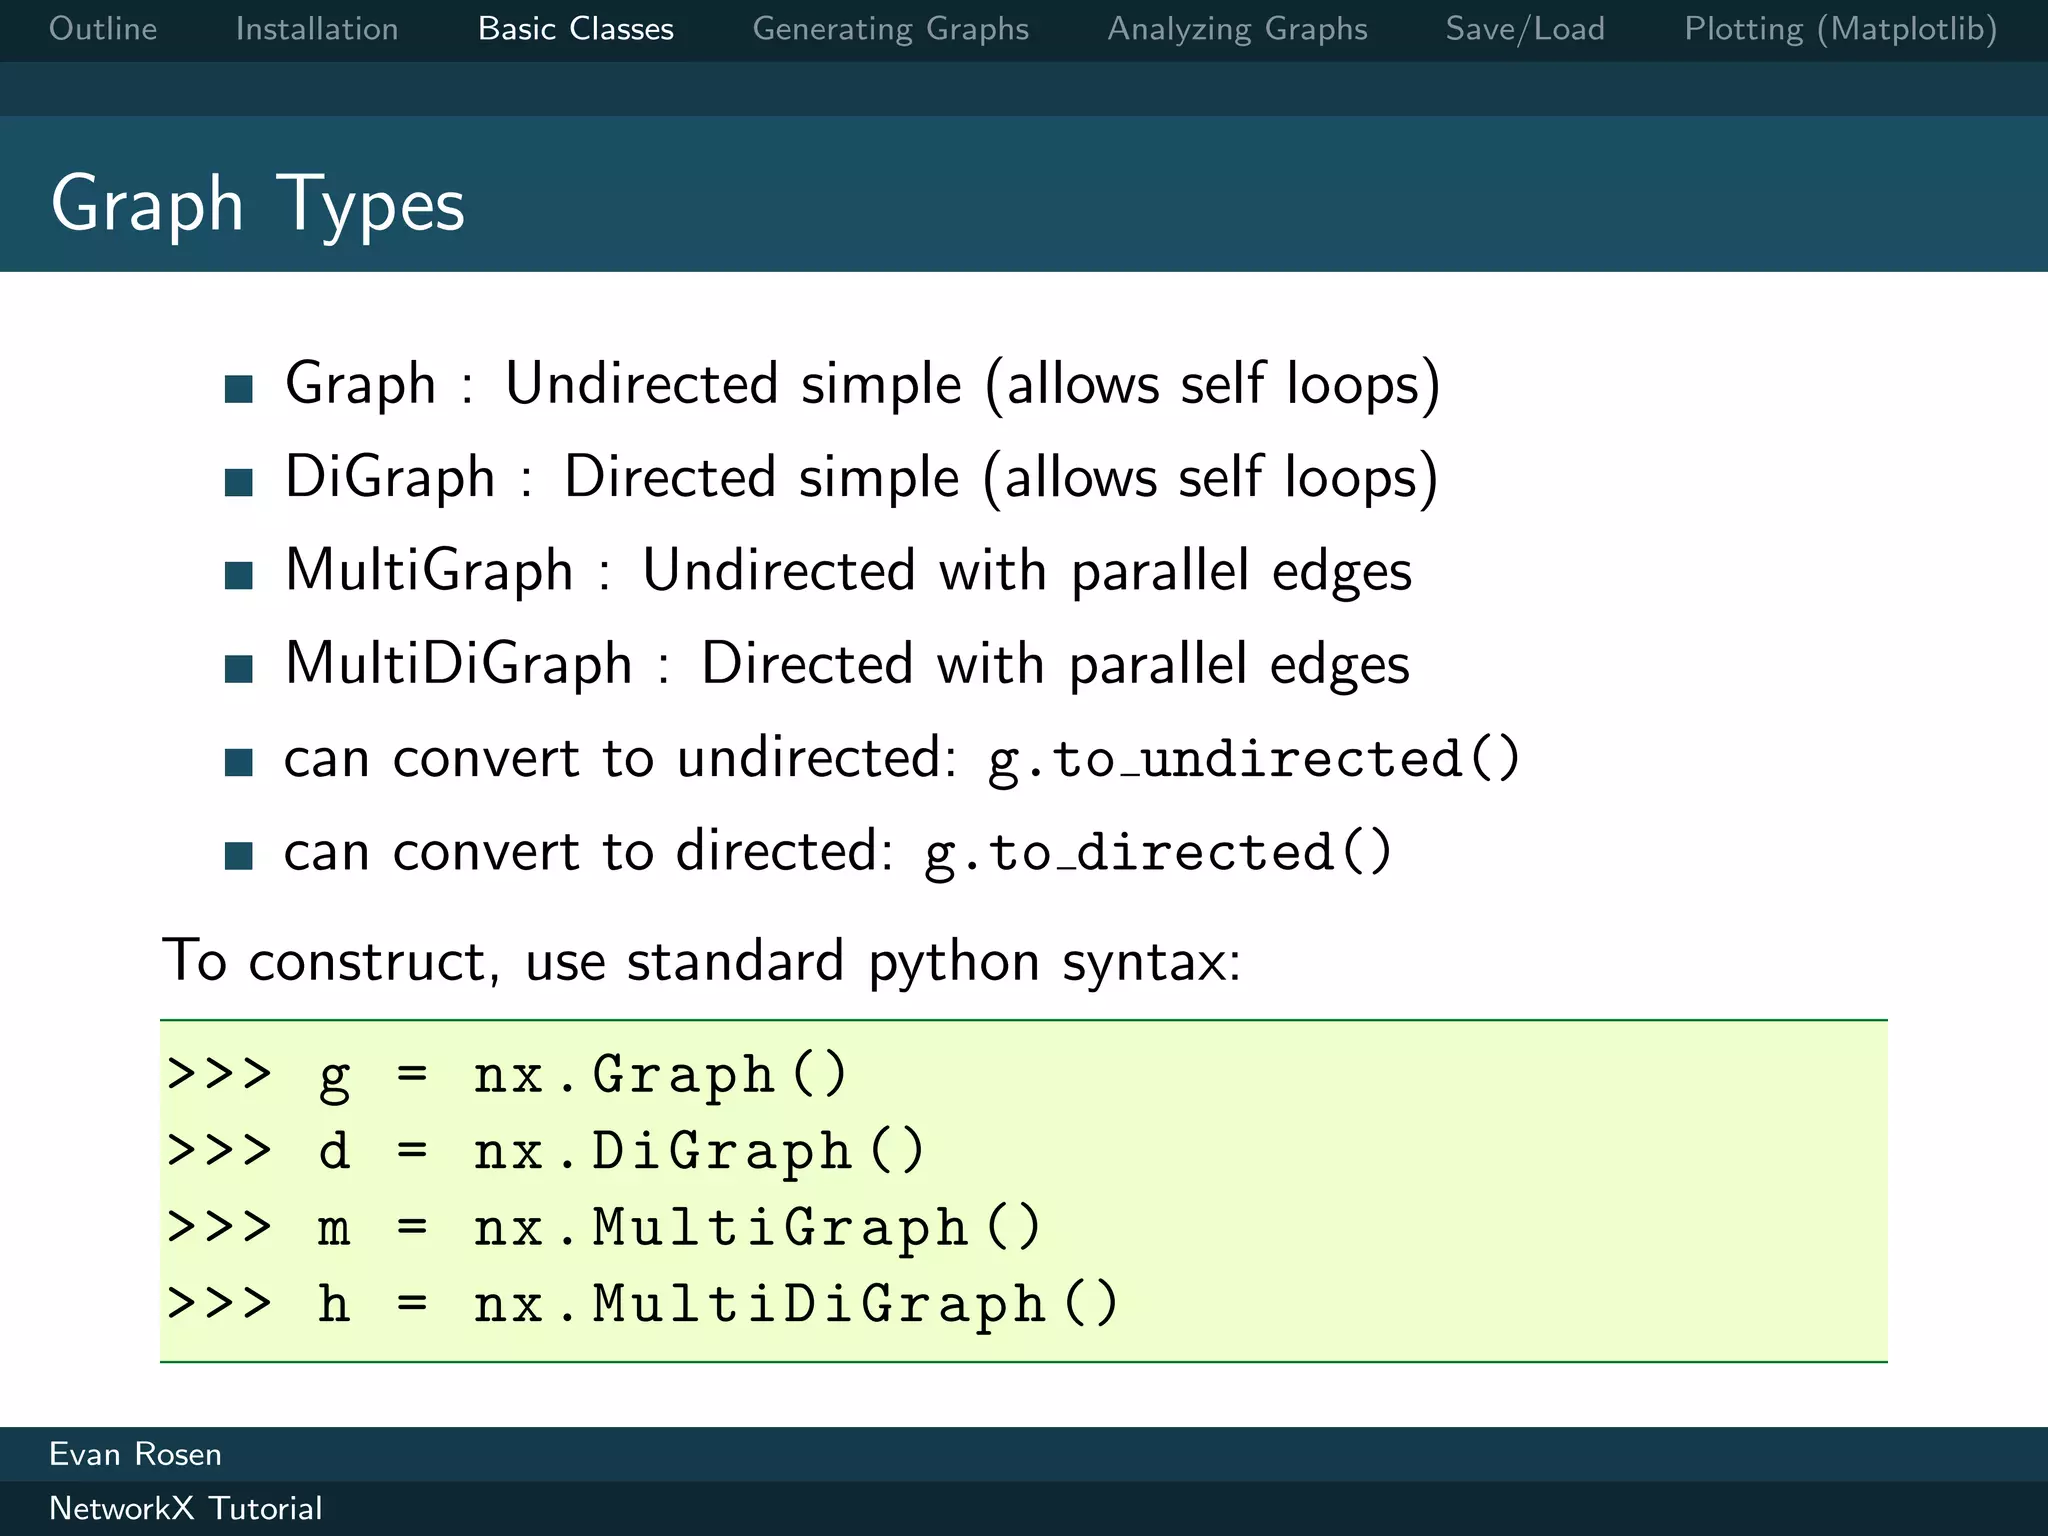
Task: Click the square bullet beside 'Graph : Undirected'
Action: click(239, 389)
